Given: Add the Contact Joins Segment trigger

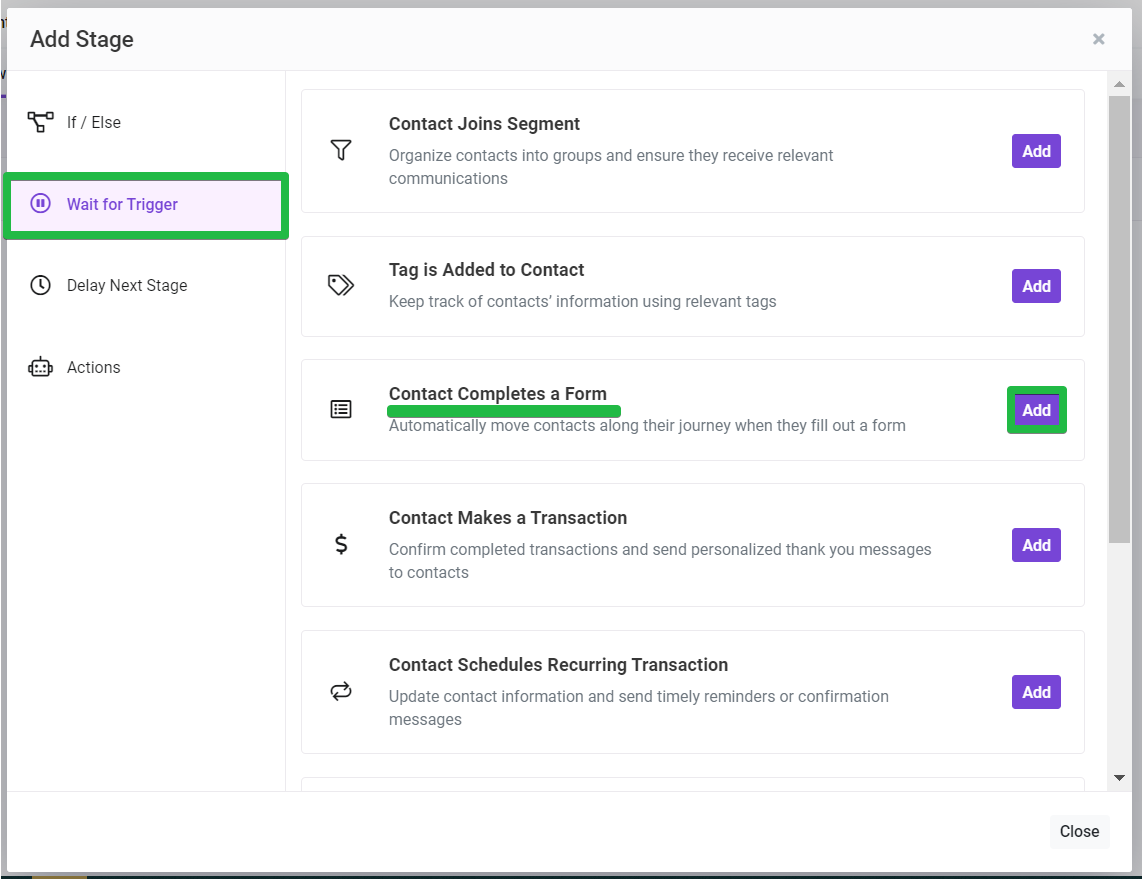Looking at the screenshot, I should tap(1036, 151).
